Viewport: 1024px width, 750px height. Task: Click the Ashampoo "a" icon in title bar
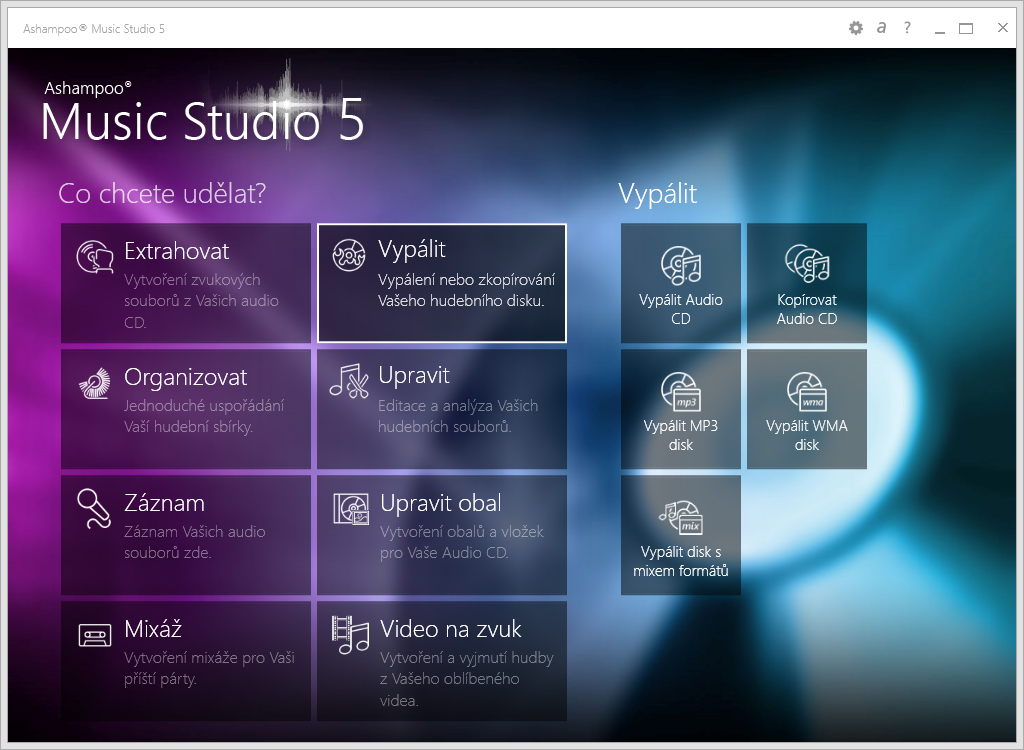882,27
